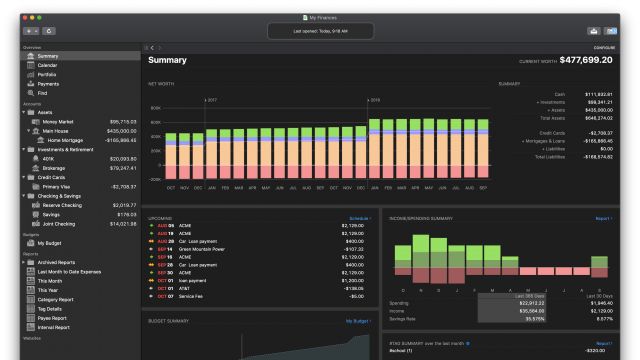640x360 pixels.
Task: Click the 2018 year marker on chart
Action: (374, 100)
